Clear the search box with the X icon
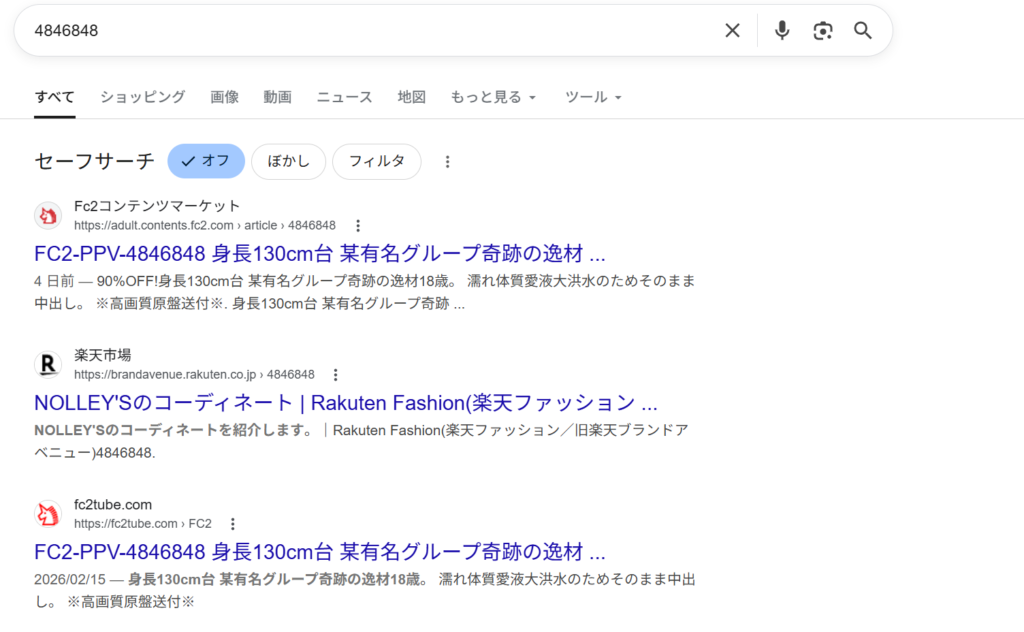This screenshot has height=632, width=1024. (732, 31)
